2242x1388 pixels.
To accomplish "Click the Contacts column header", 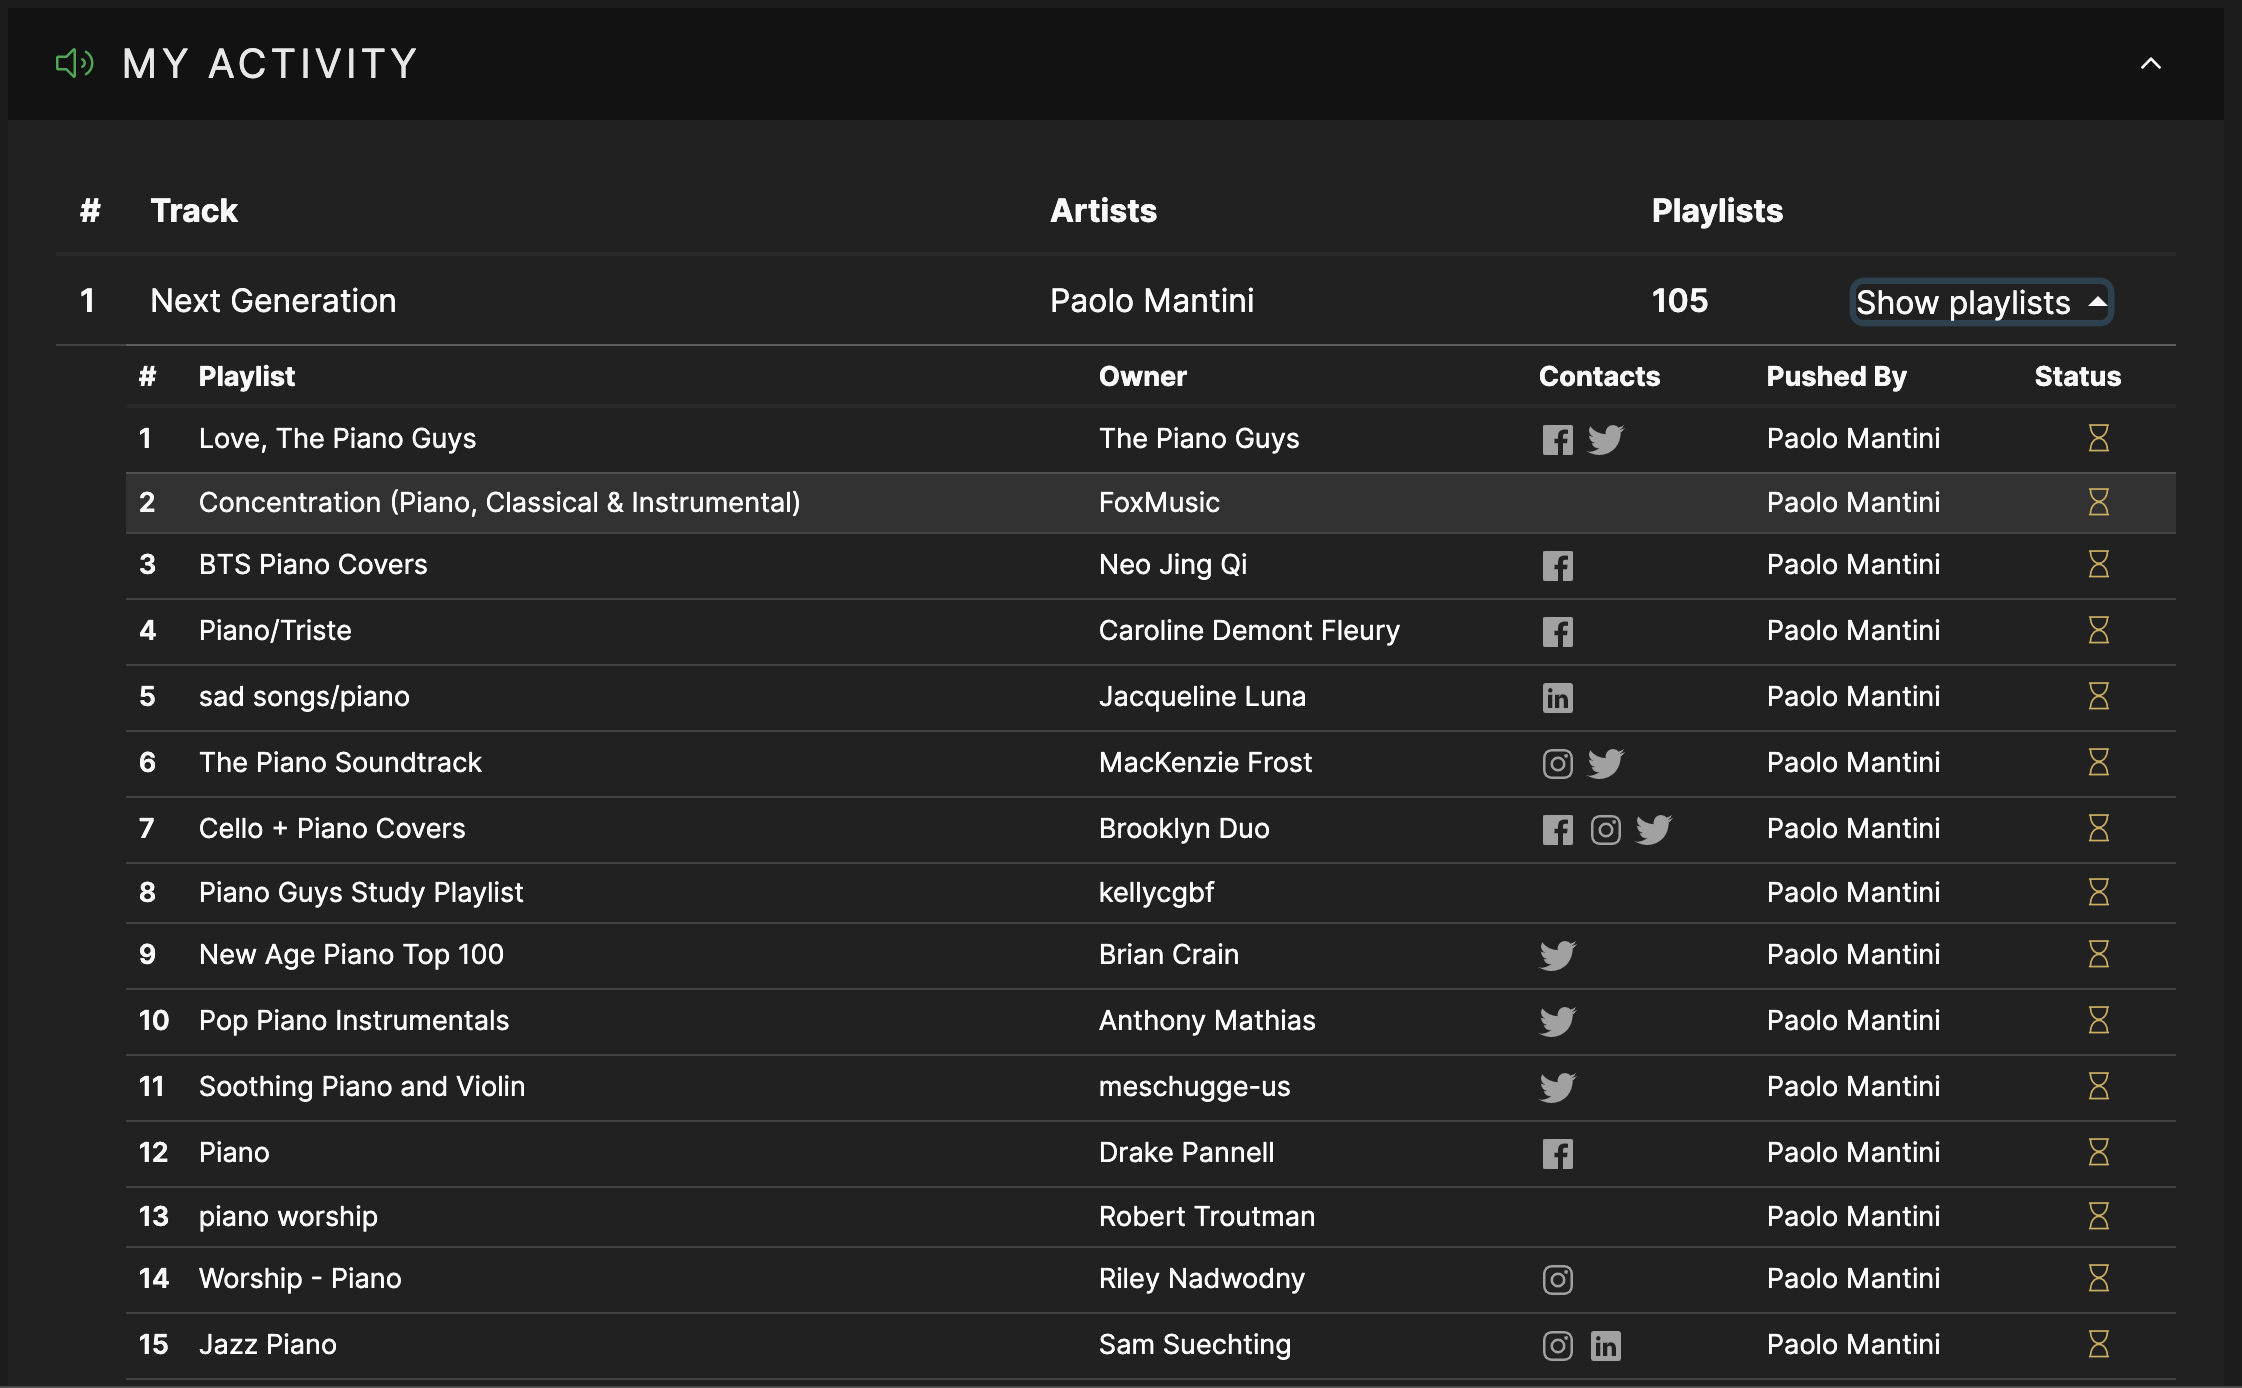I will point(1599,377).
